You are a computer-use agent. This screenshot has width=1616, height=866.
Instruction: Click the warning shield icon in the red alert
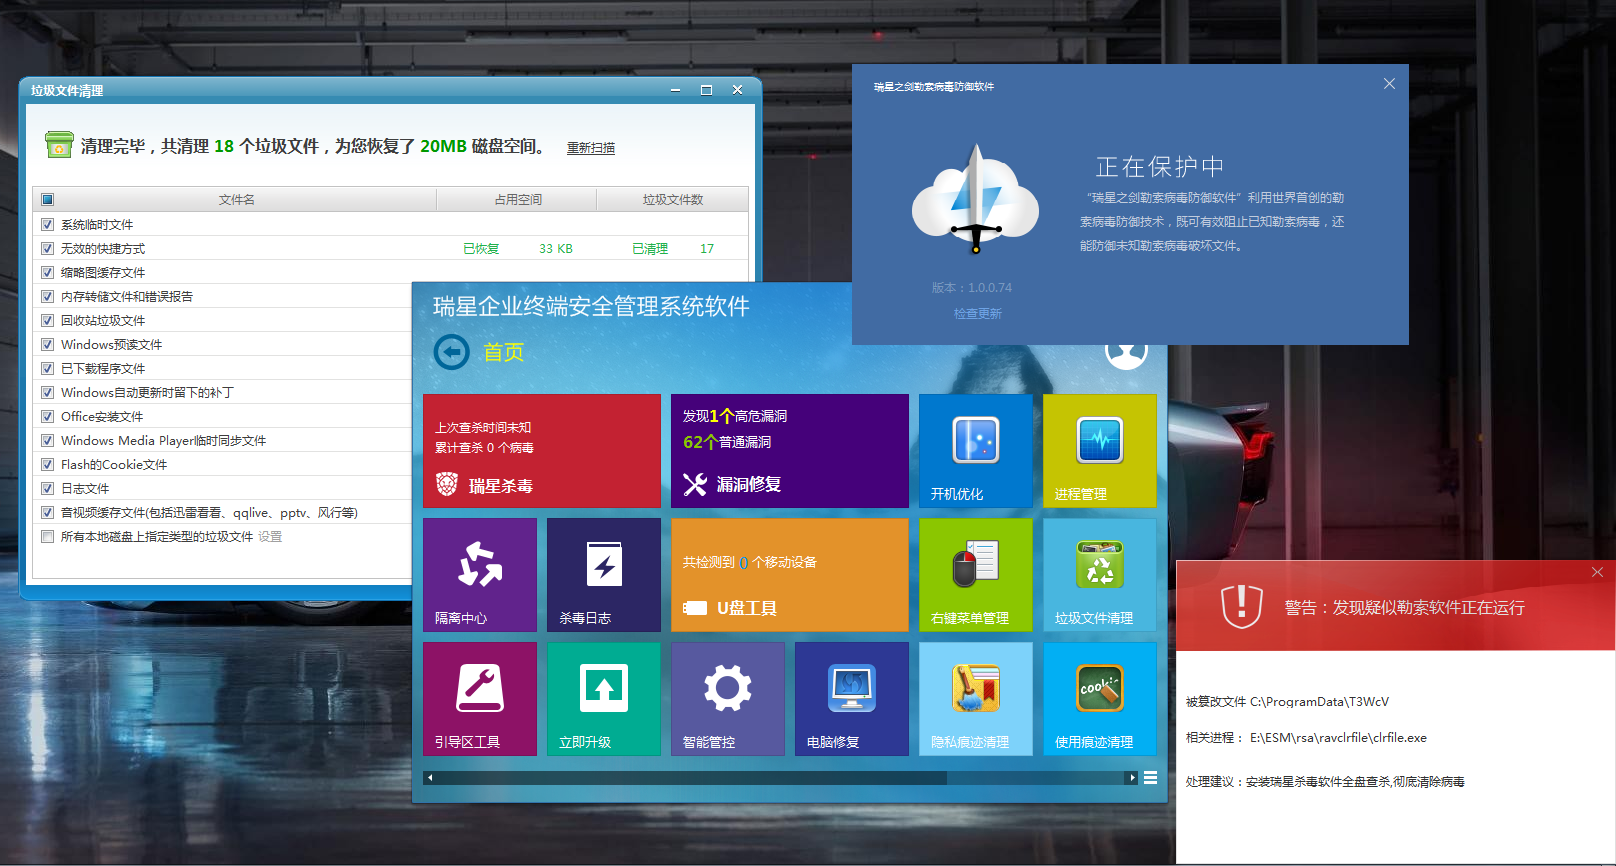[1242, 606]
